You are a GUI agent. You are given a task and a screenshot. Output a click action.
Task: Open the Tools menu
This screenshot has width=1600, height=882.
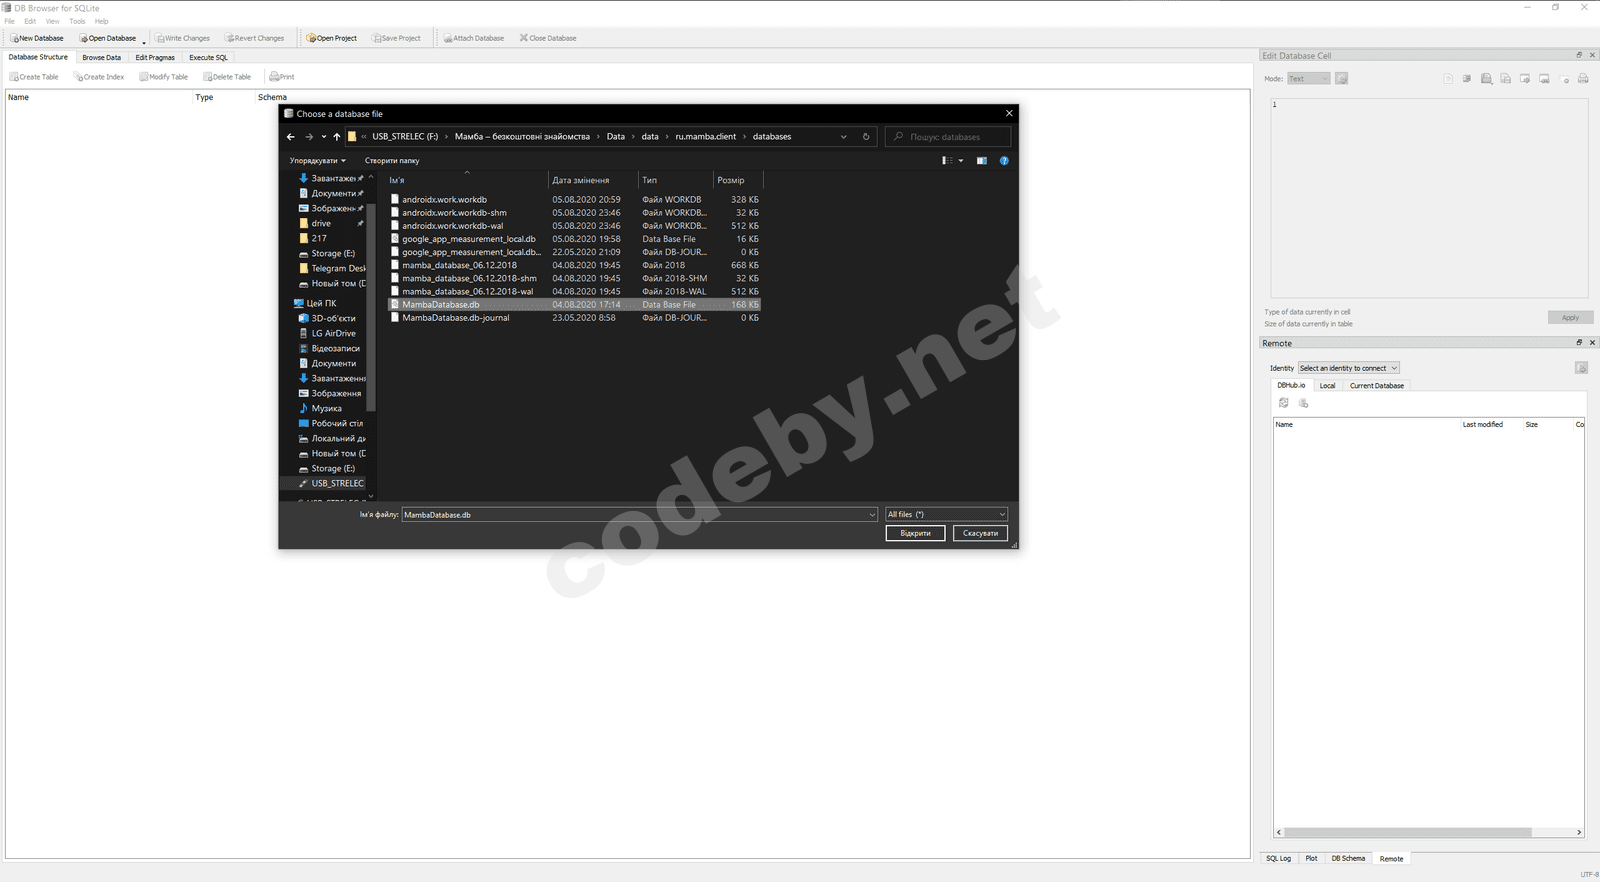point(77,21)
